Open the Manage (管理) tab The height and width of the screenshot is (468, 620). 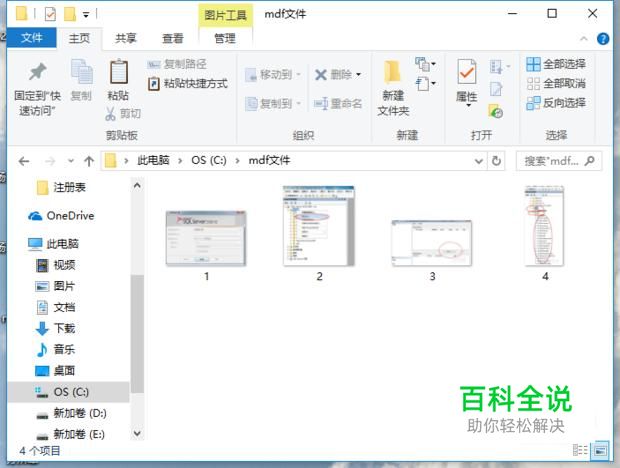[225, 38]
